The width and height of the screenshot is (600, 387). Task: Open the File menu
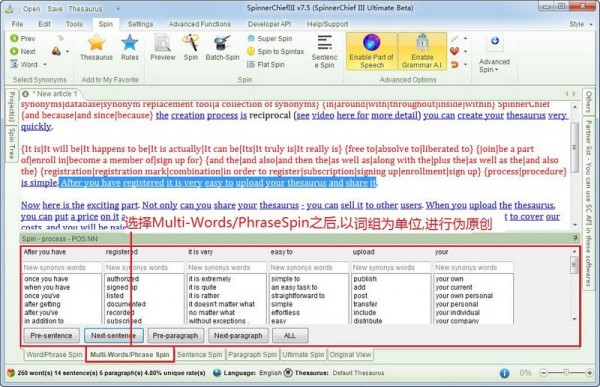[x=17, y=24]
